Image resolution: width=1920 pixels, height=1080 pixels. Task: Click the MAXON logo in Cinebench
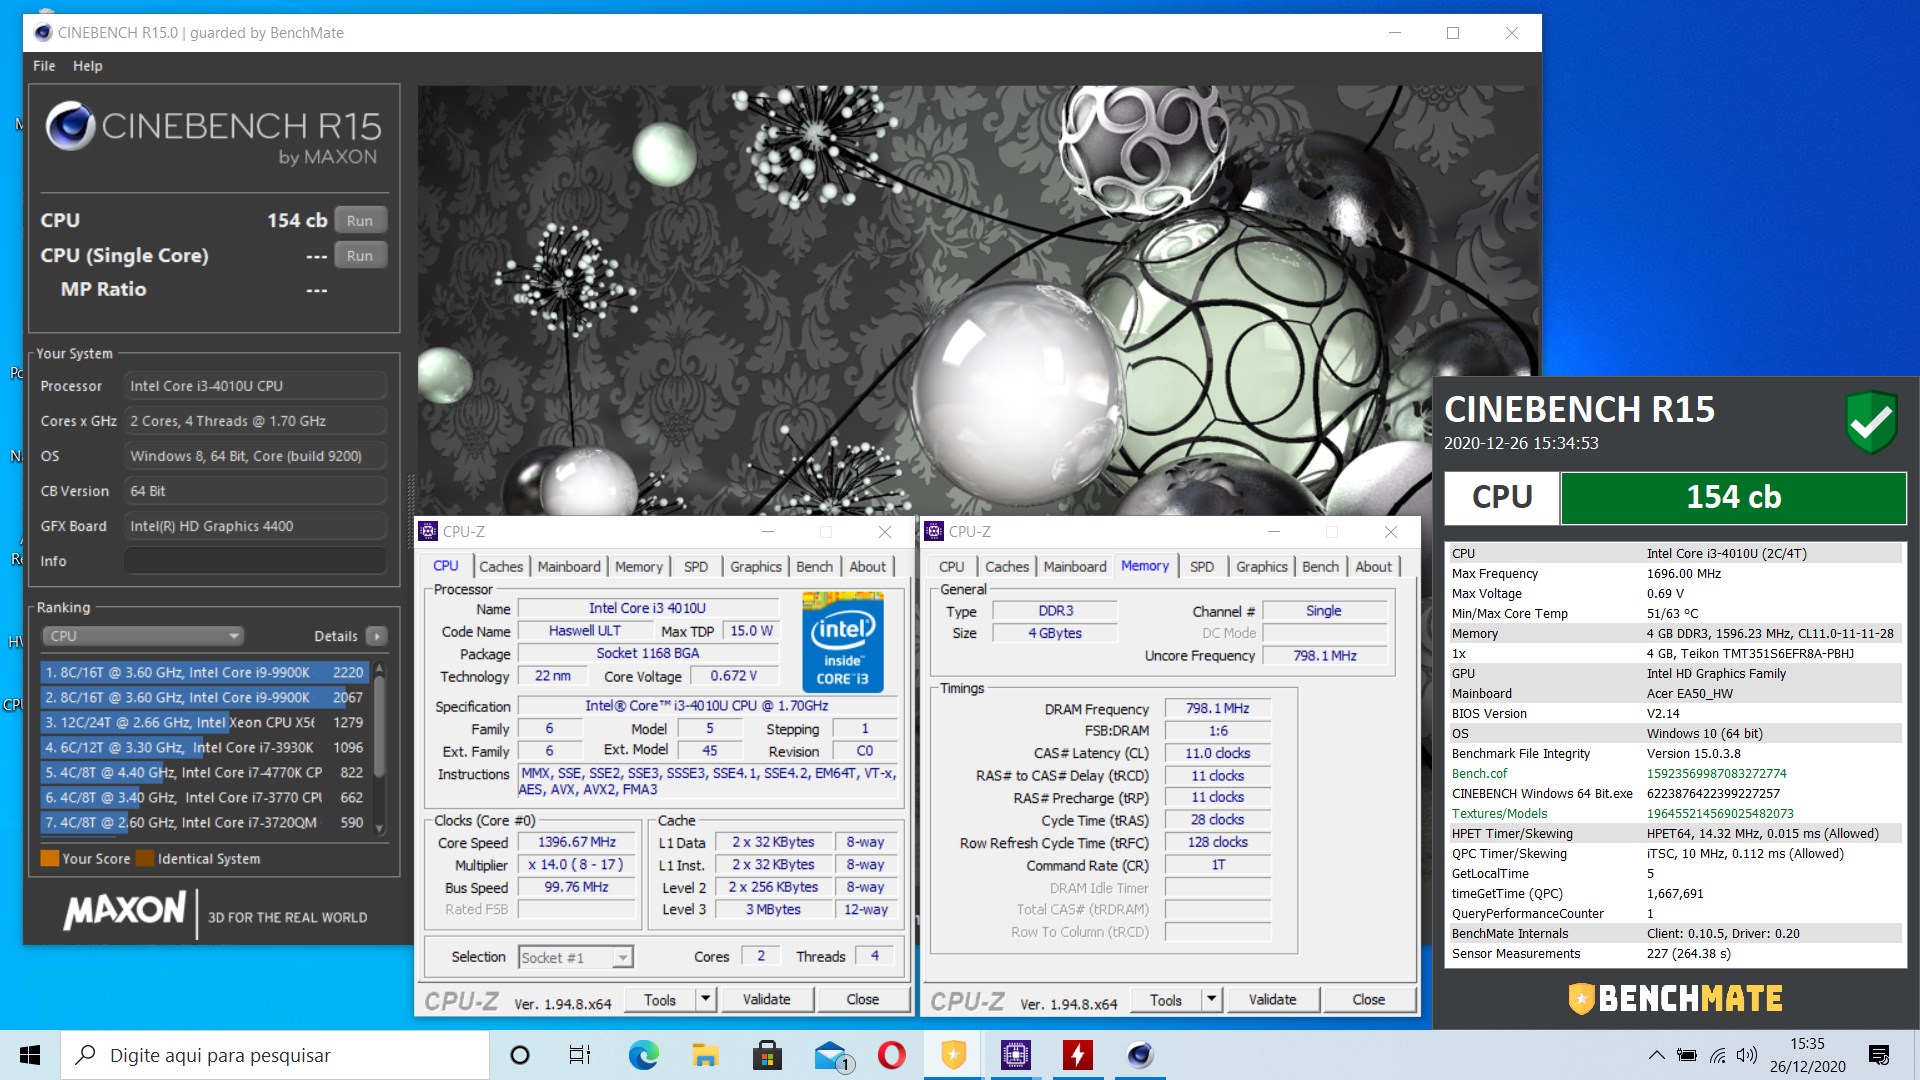pyautogui.click(x=125, y=910)
